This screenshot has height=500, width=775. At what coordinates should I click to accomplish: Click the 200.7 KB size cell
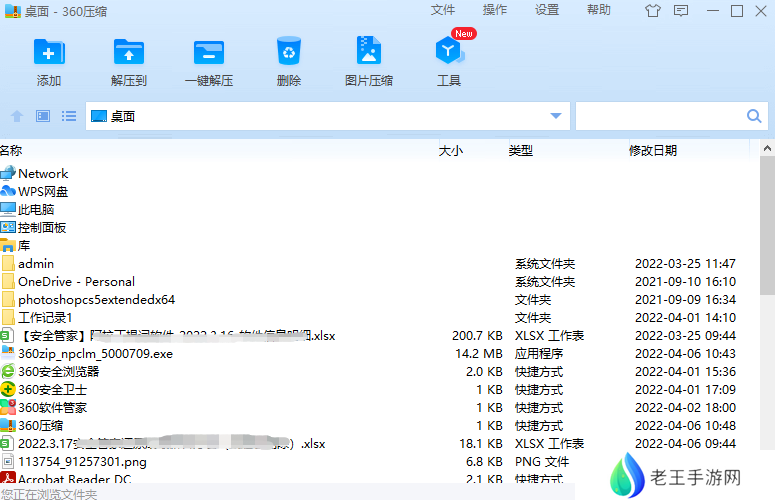(x=477, y=335)
